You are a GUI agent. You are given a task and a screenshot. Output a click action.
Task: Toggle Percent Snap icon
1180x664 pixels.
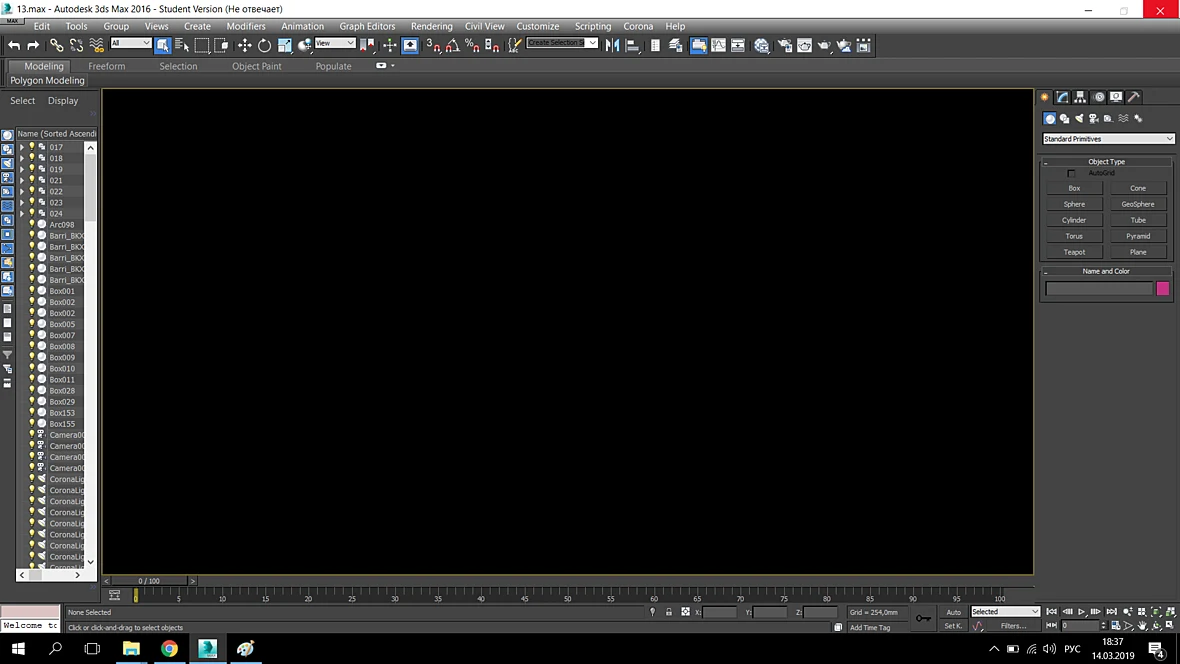coord(472,45)
